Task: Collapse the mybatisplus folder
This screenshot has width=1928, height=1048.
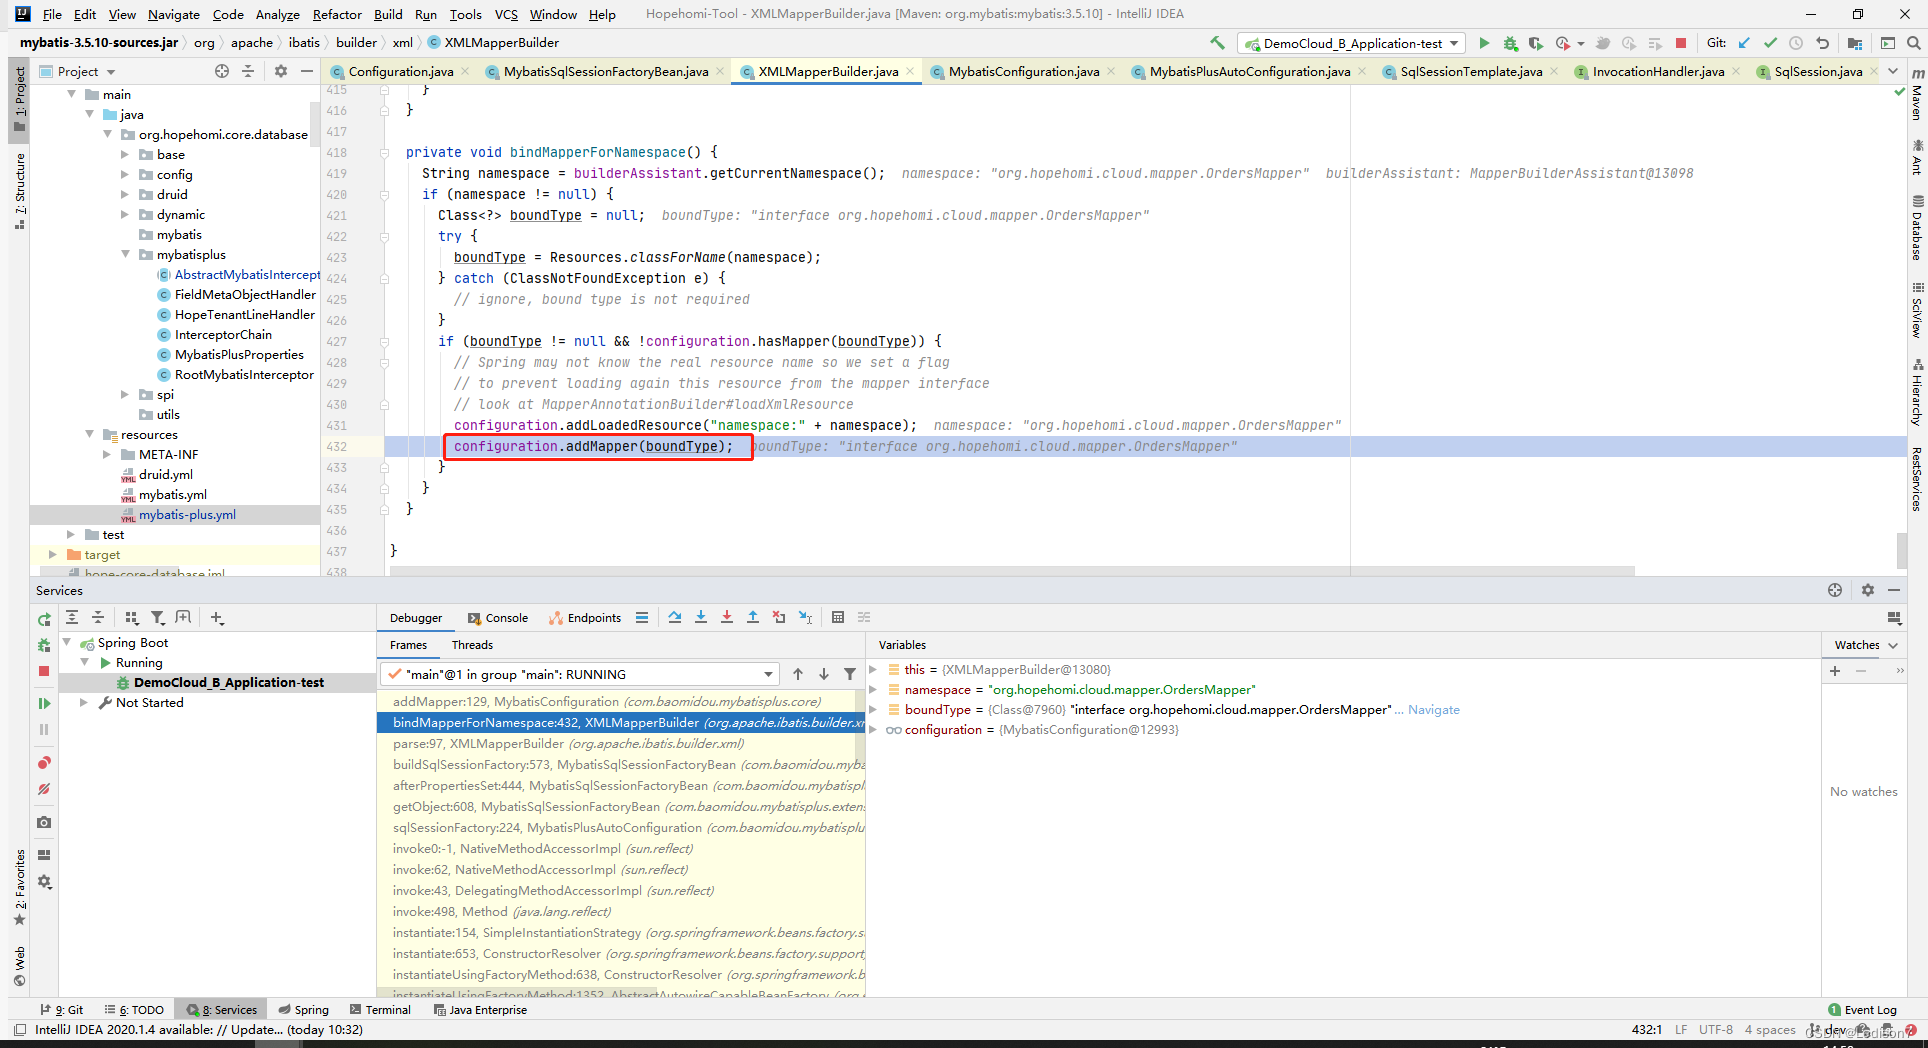Action: (126, 254)
